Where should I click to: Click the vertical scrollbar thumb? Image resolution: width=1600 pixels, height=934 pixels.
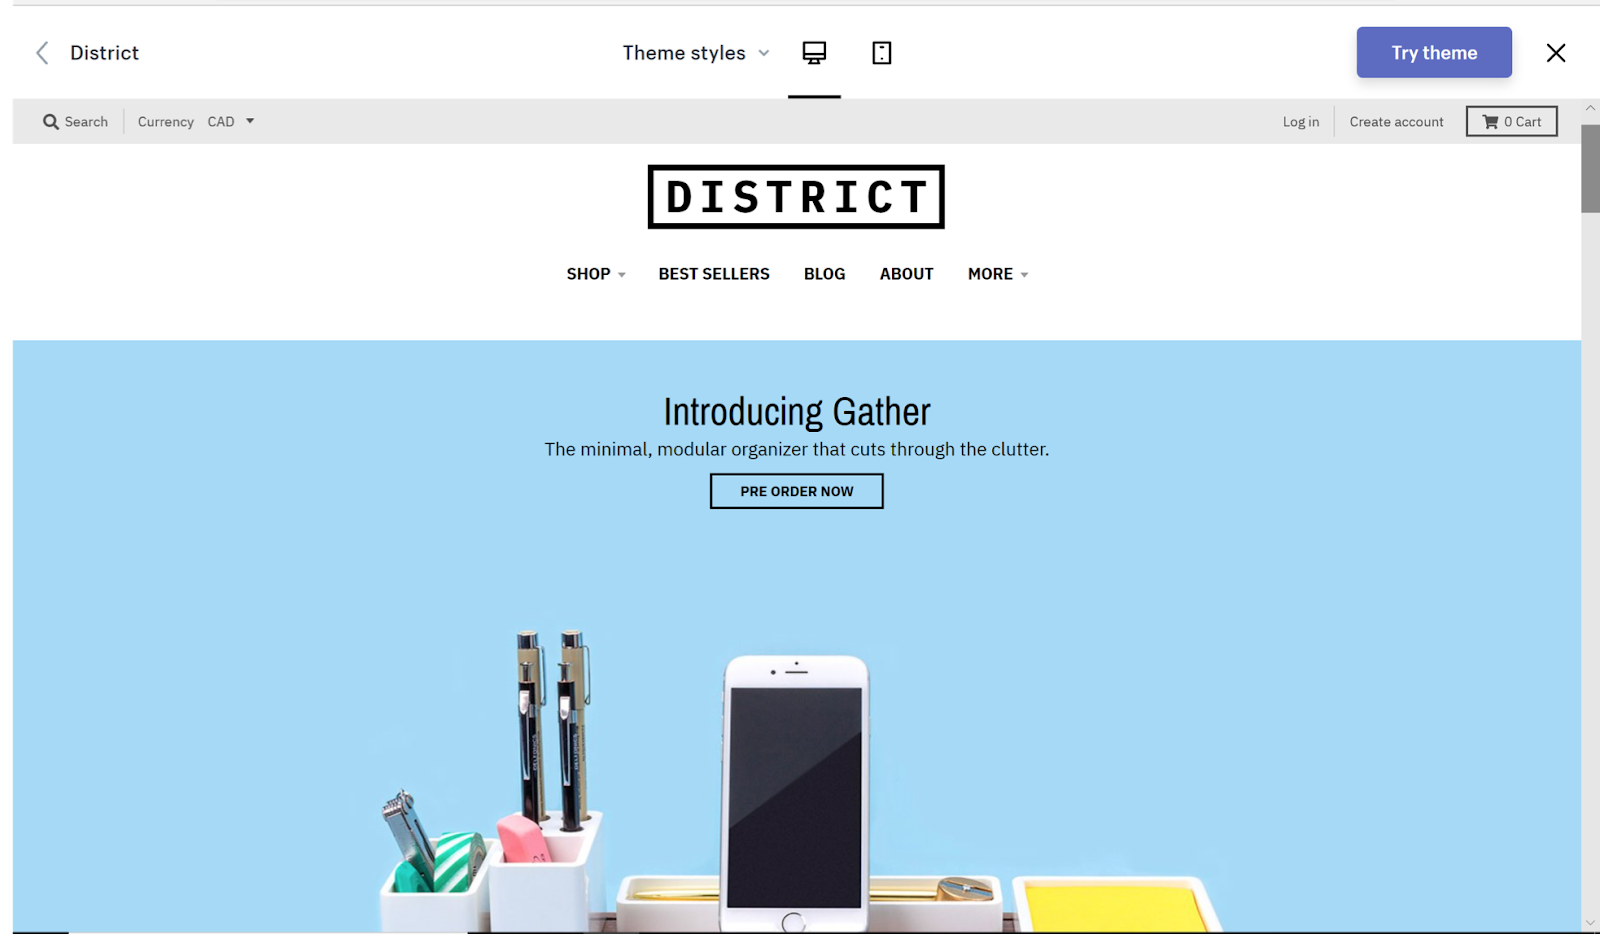pos(1590,169)
